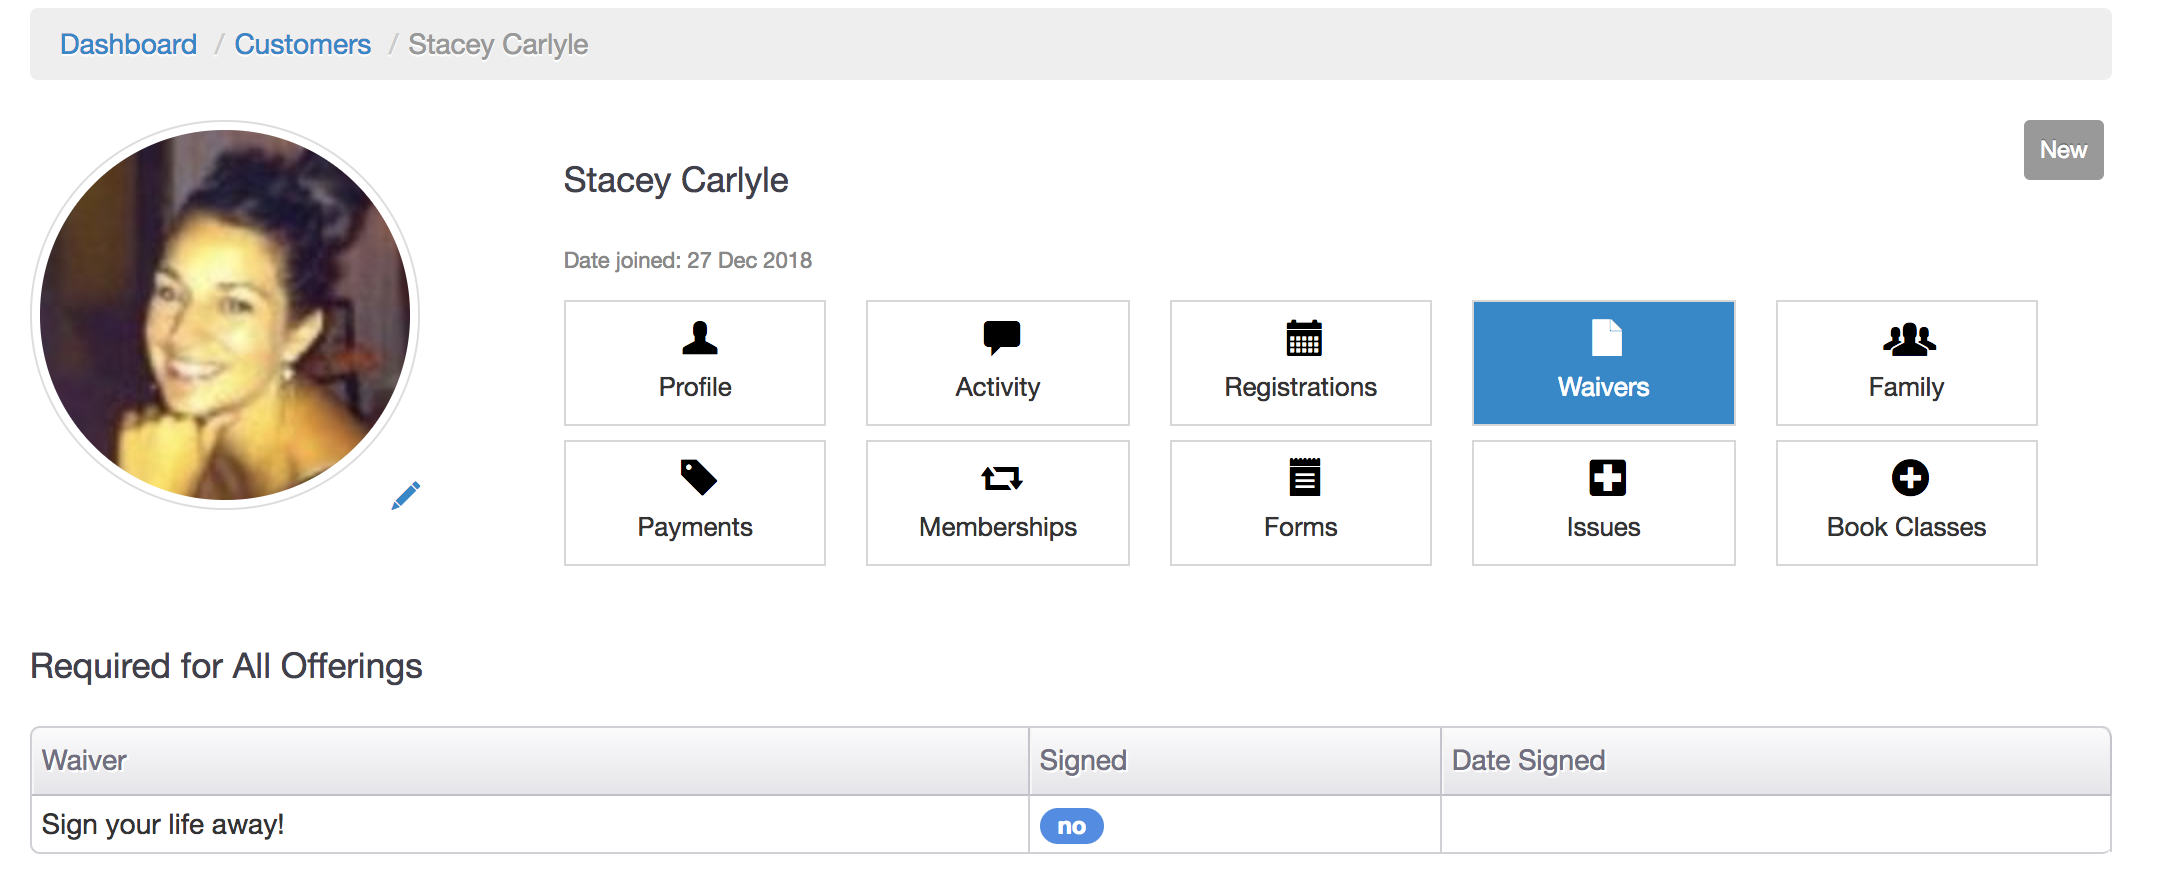
Task: Click the 'Sign your life away!' waiver row
Action: point(163,825)
